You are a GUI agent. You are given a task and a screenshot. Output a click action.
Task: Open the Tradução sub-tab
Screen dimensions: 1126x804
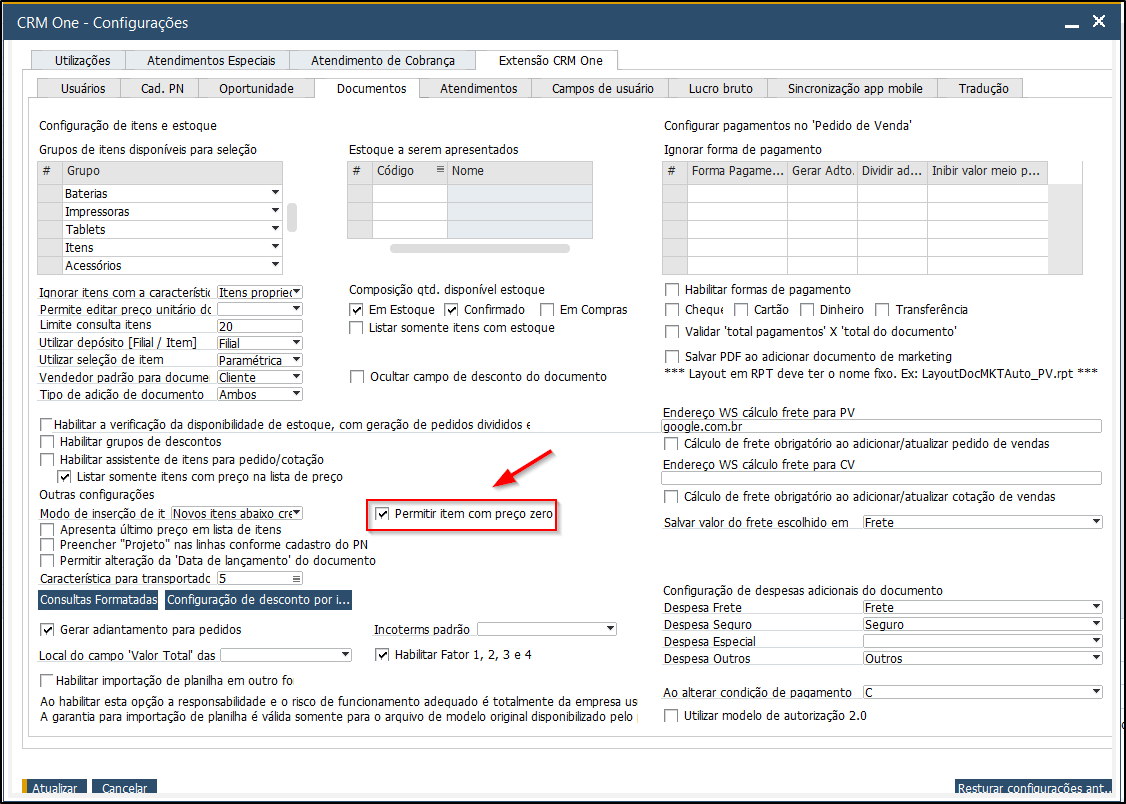coord(983,88)
